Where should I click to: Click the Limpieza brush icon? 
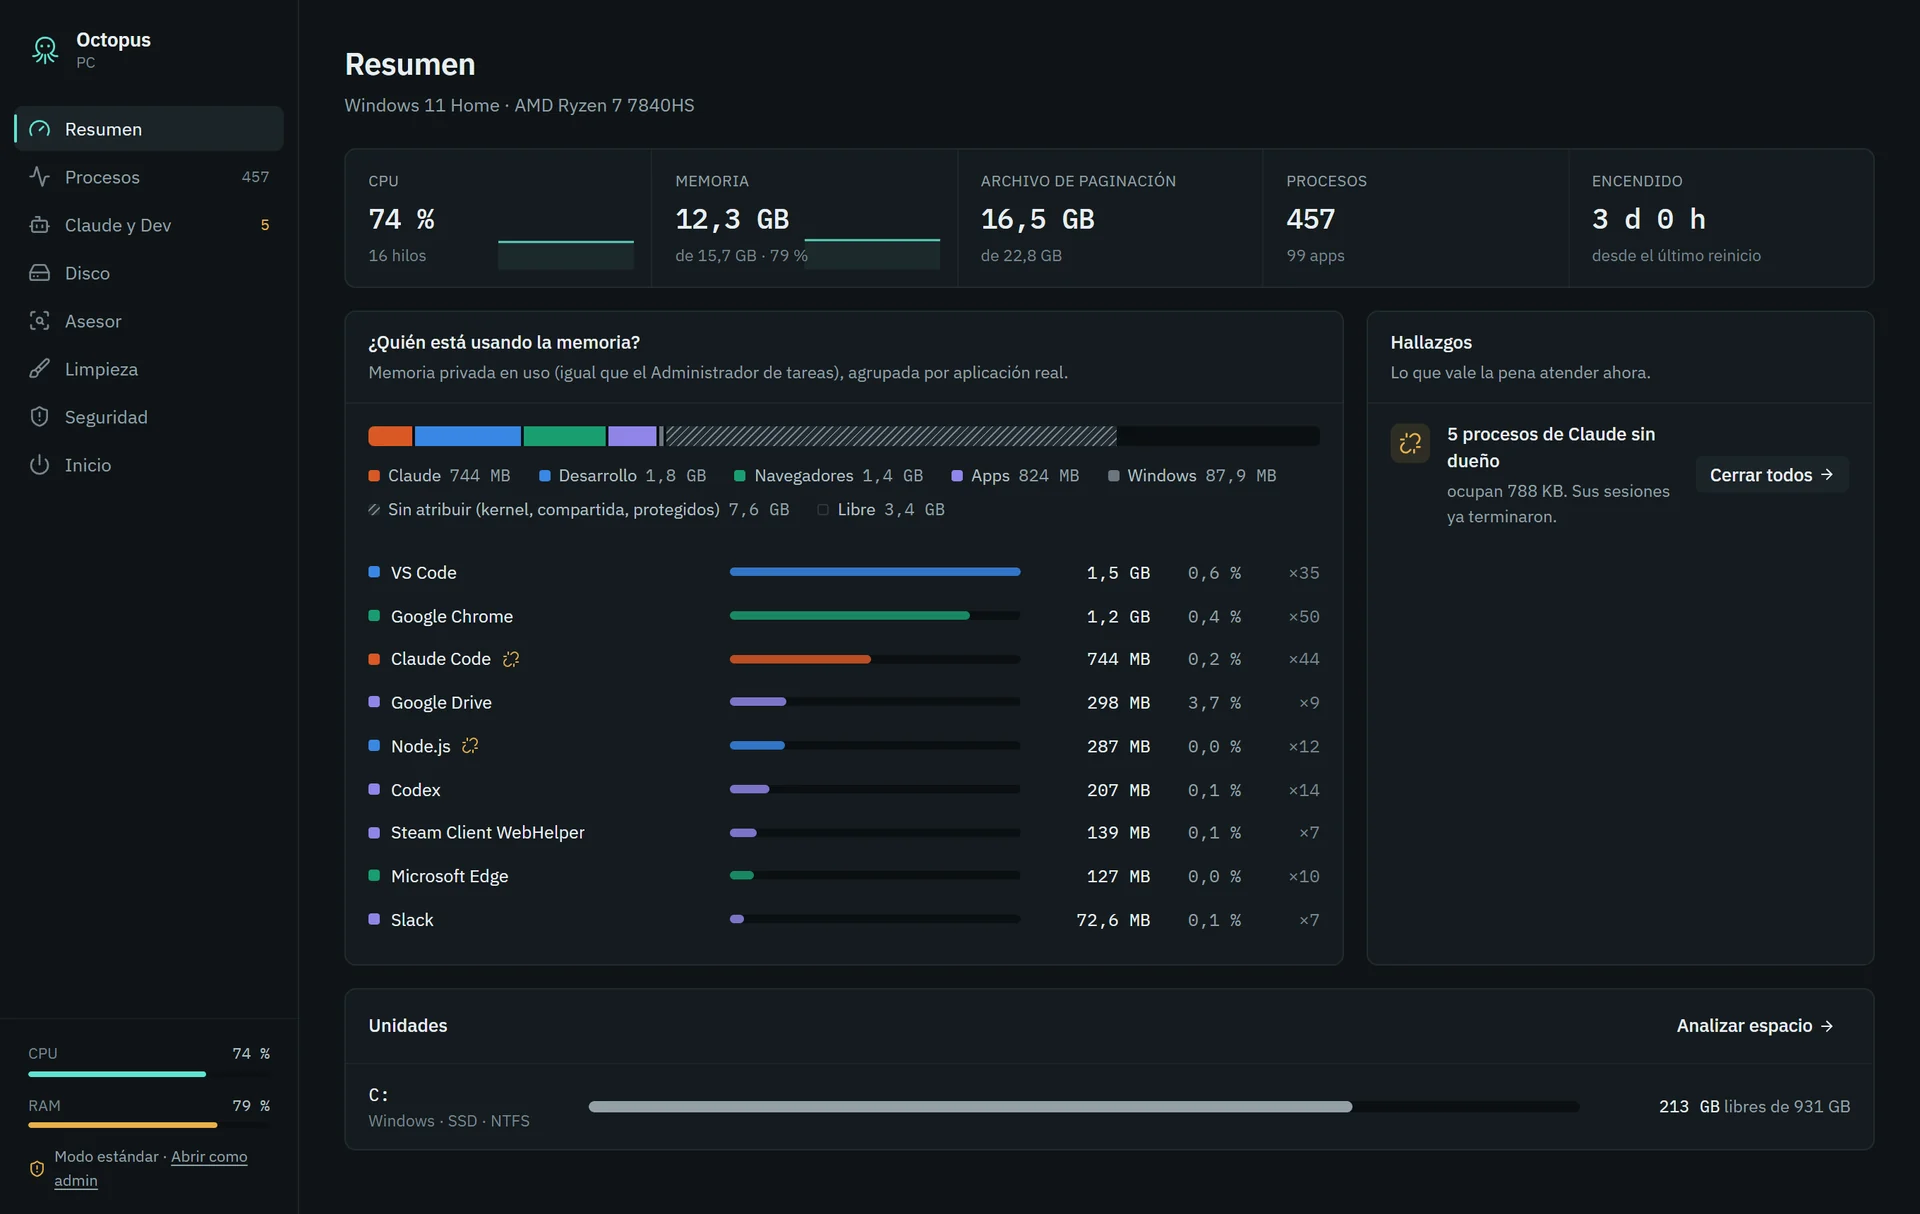(x=39, y=369)
